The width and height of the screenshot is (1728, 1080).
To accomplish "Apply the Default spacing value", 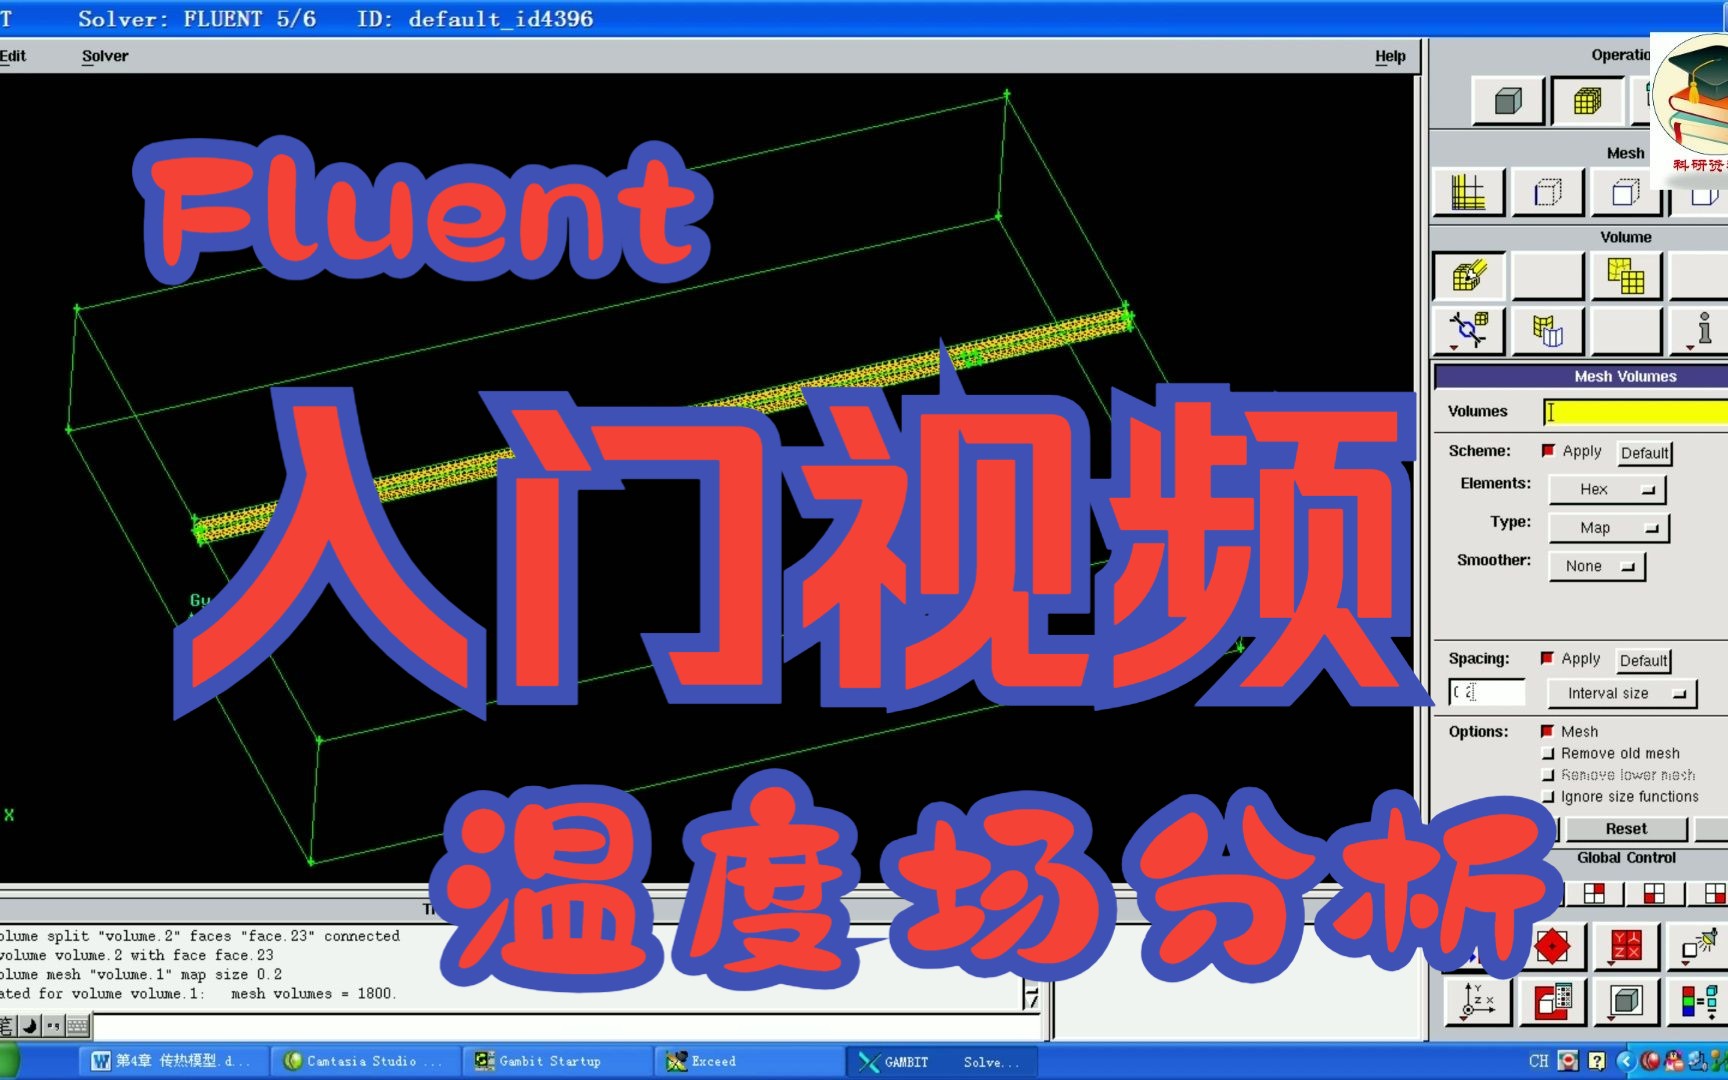I will coord(1643,660).
